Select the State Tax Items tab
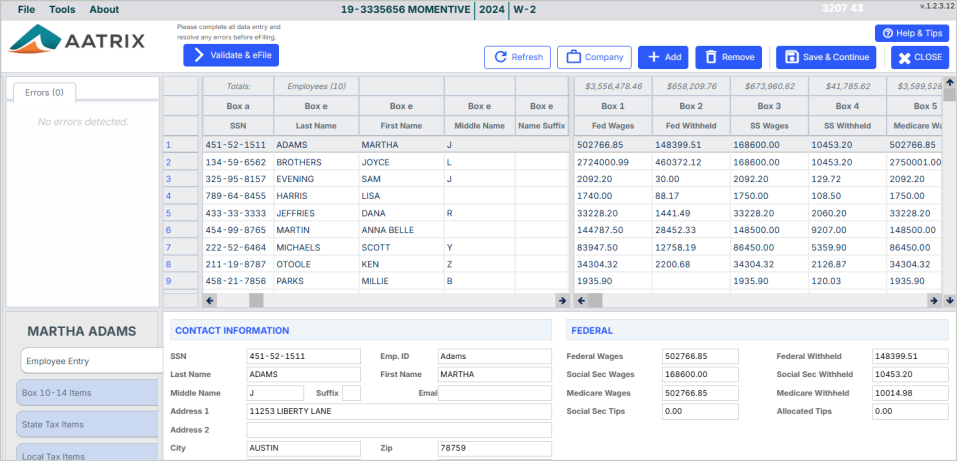The width and height of the screenshot is (957, 461). click(88, 425)
